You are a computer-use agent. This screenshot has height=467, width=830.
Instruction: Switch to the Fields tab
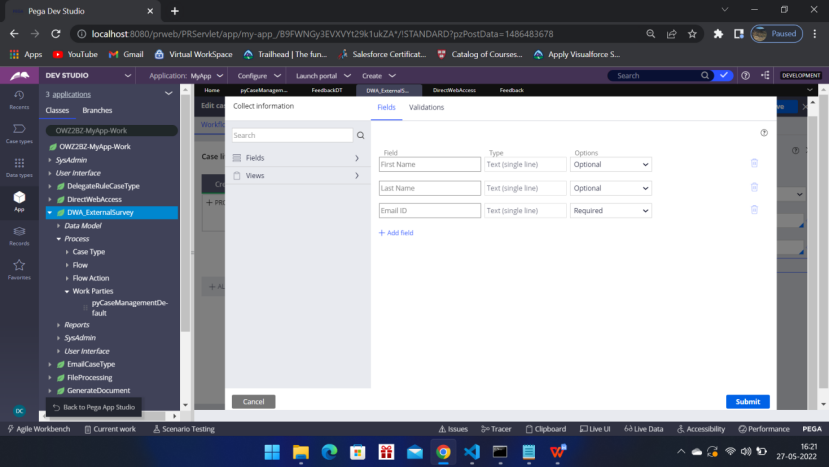pyautogui.click(x=386, y=107)
